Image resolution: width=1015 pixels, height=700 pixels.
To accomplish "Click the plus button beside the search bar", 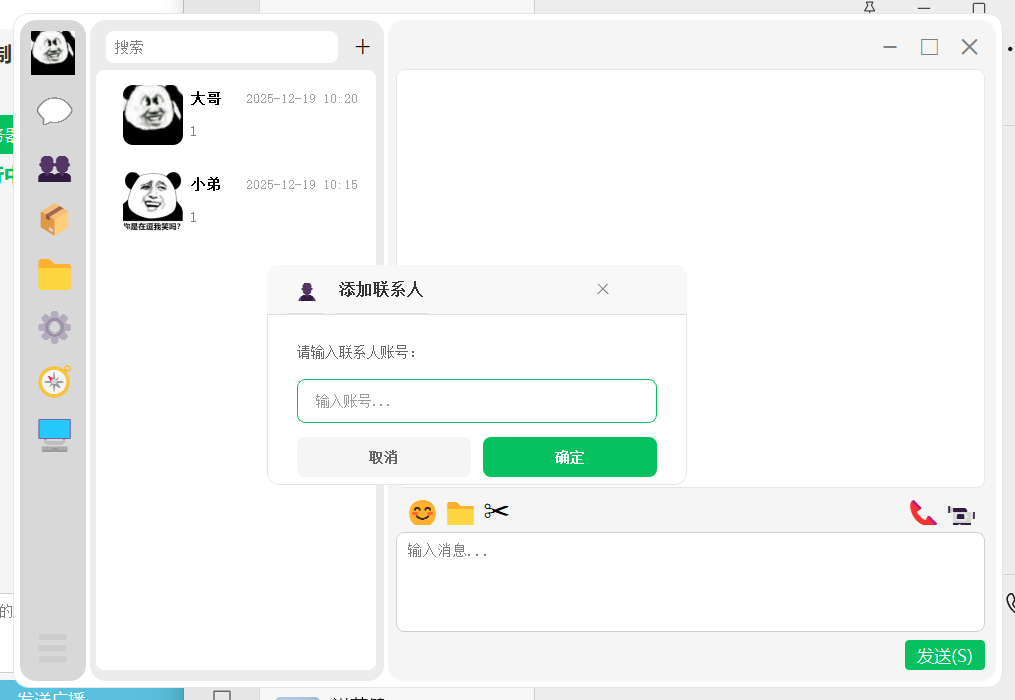I will click(362, 46).
